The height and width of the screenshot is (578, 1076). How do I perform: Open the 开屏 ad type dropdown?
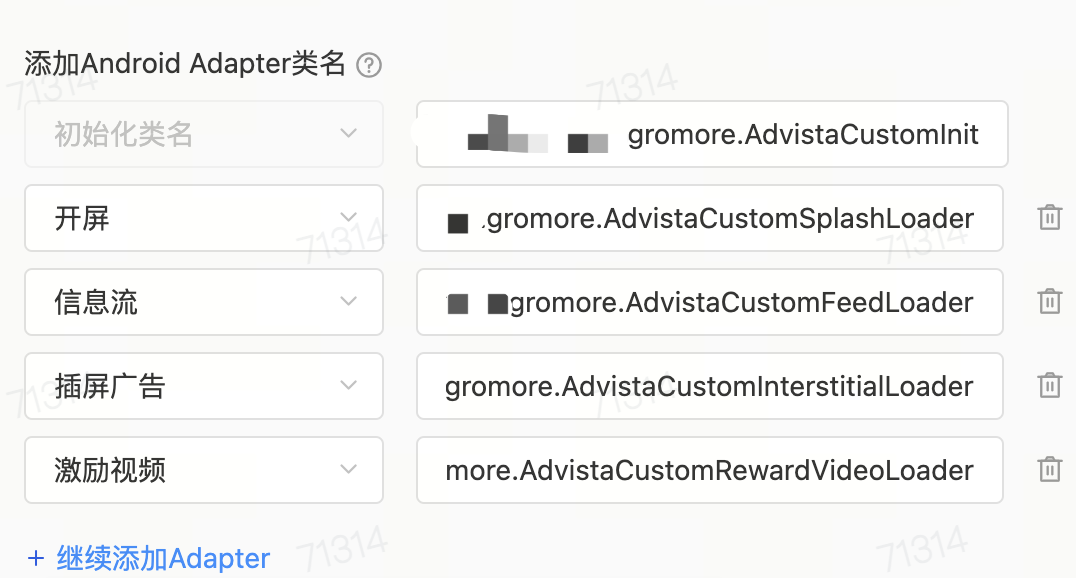coord(203,218)
